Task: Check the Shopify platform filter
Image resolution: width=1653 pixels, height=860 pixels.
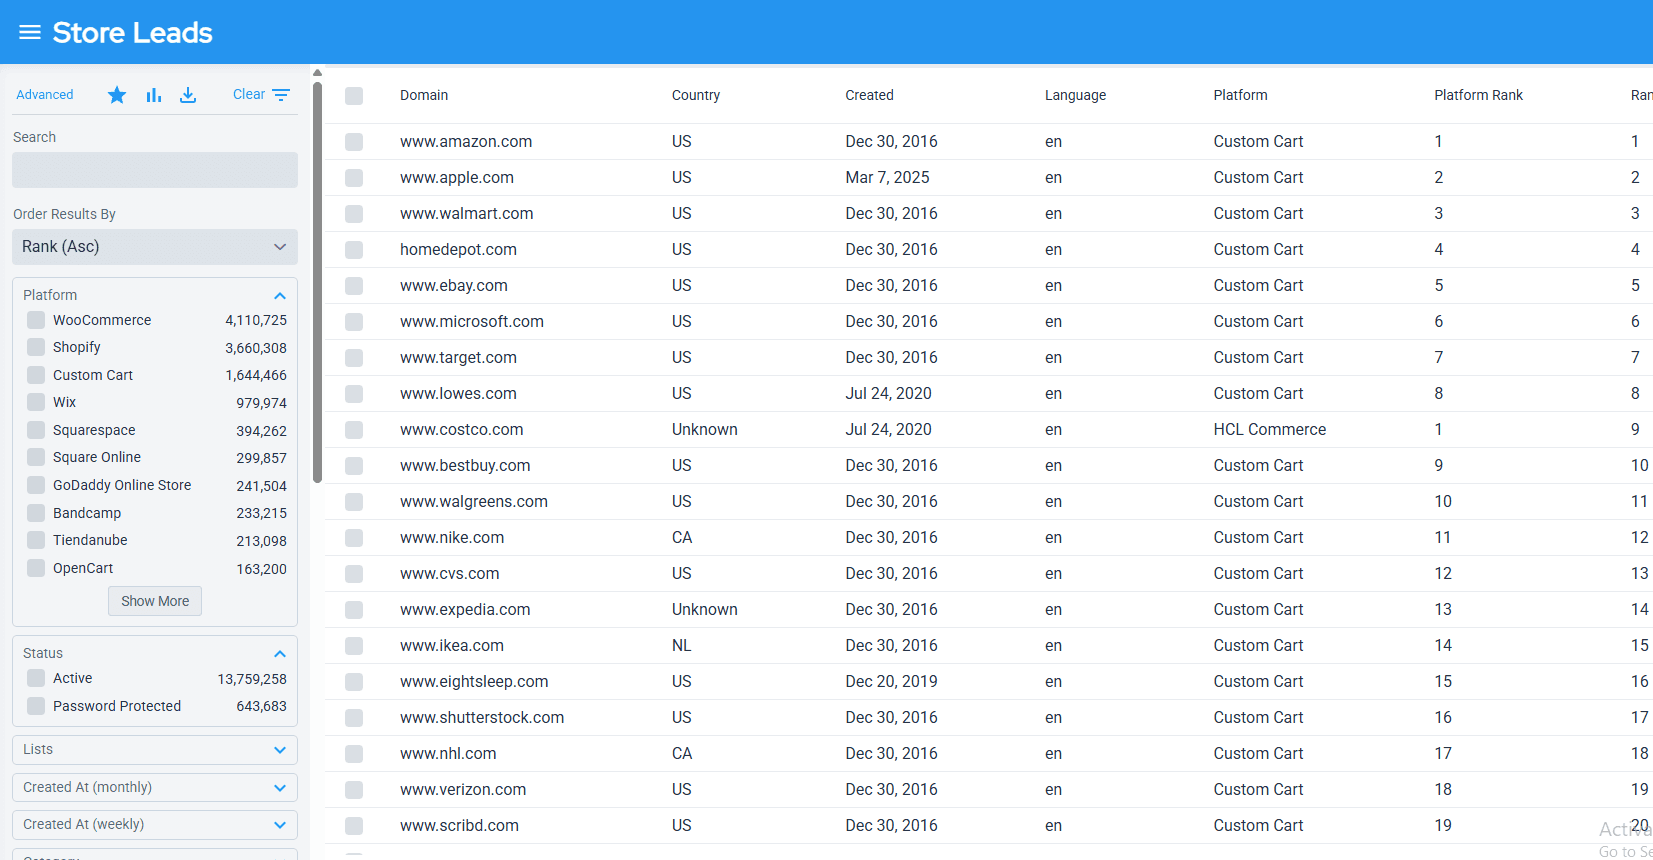Action: click(x=36, y=347)
